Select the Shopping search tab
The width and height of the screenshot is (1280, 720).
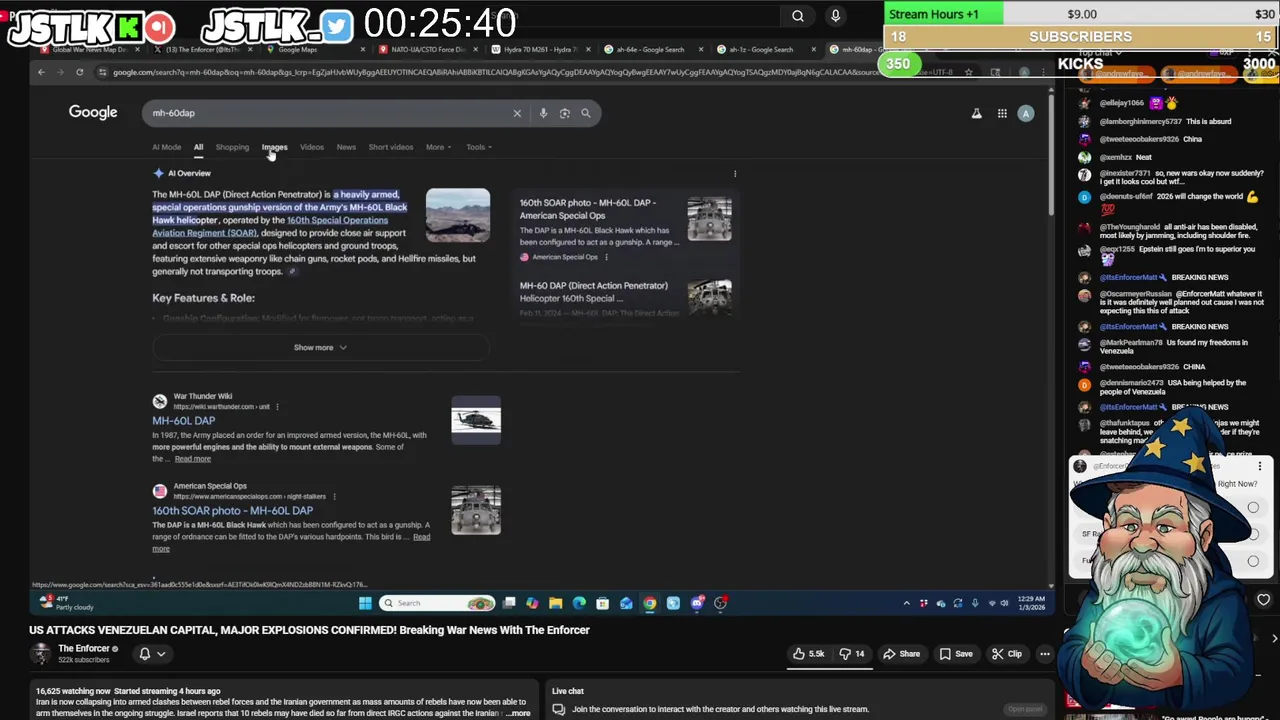pos(232,147)
